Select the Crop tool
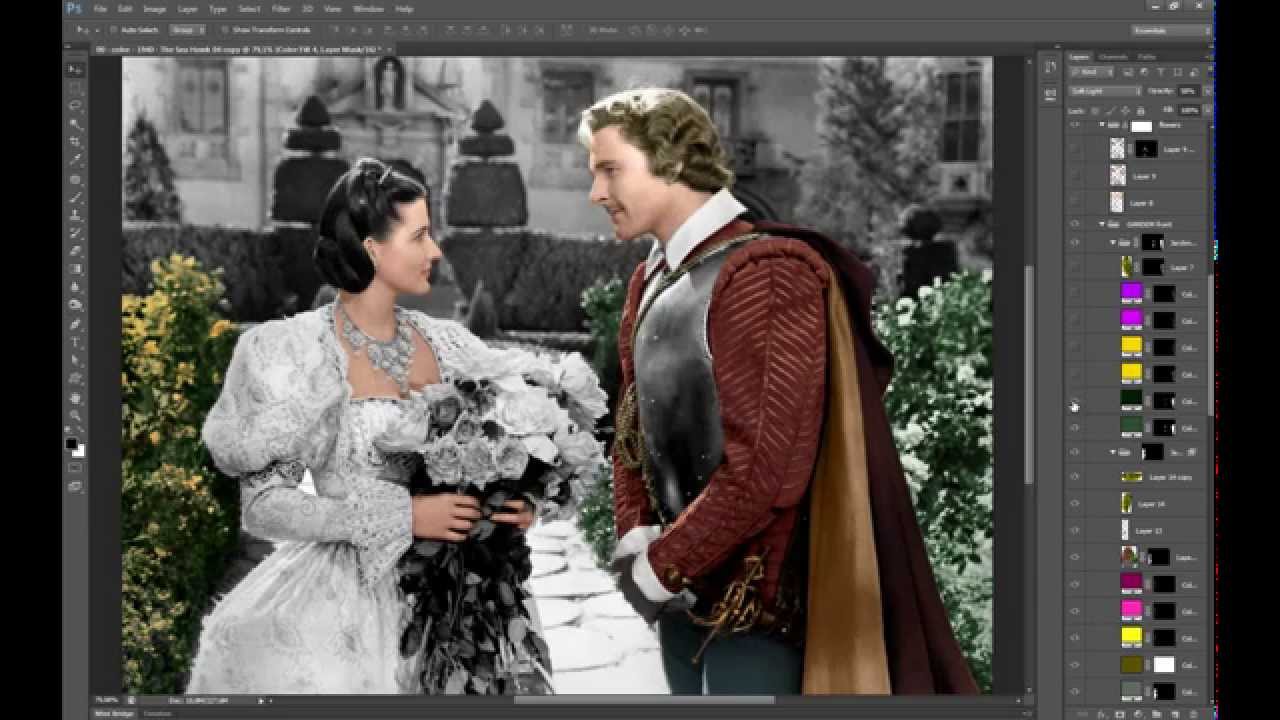Image resolution: width=1280 pixels, height=720 pixels. (x=75, y=142)
